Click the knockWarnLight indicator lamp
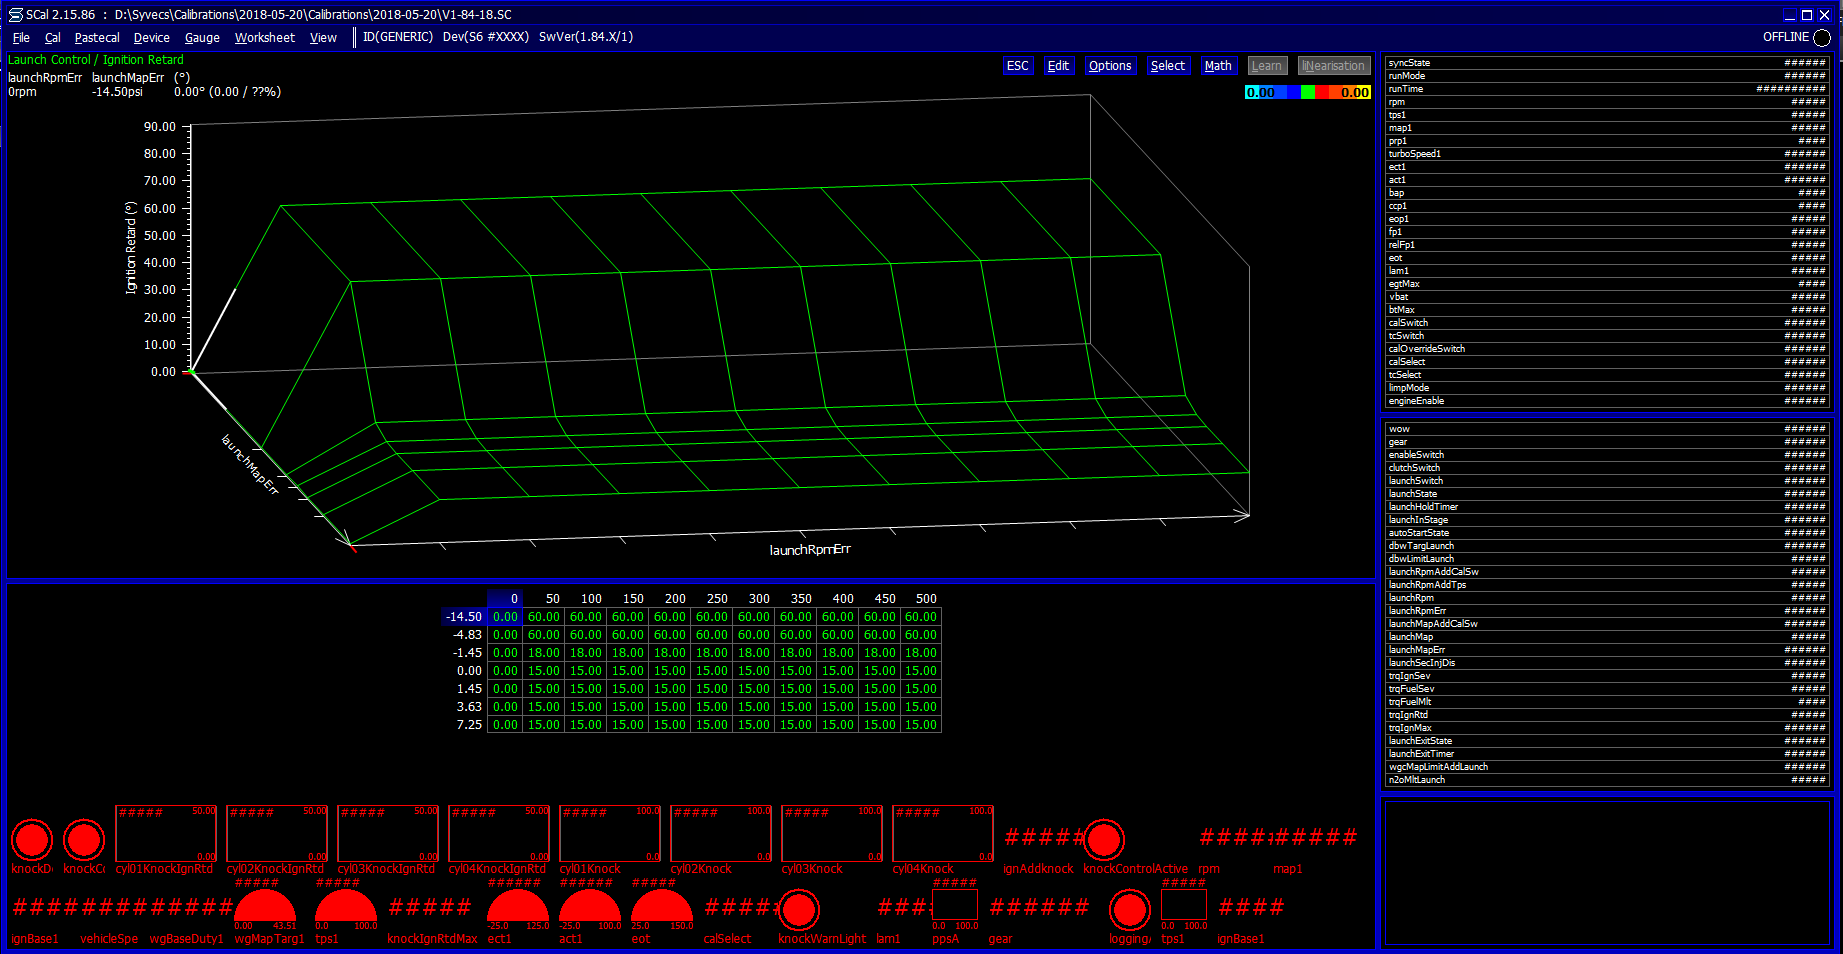The height and width of the screenshot is (954, 1843). (x=798, y=910)
